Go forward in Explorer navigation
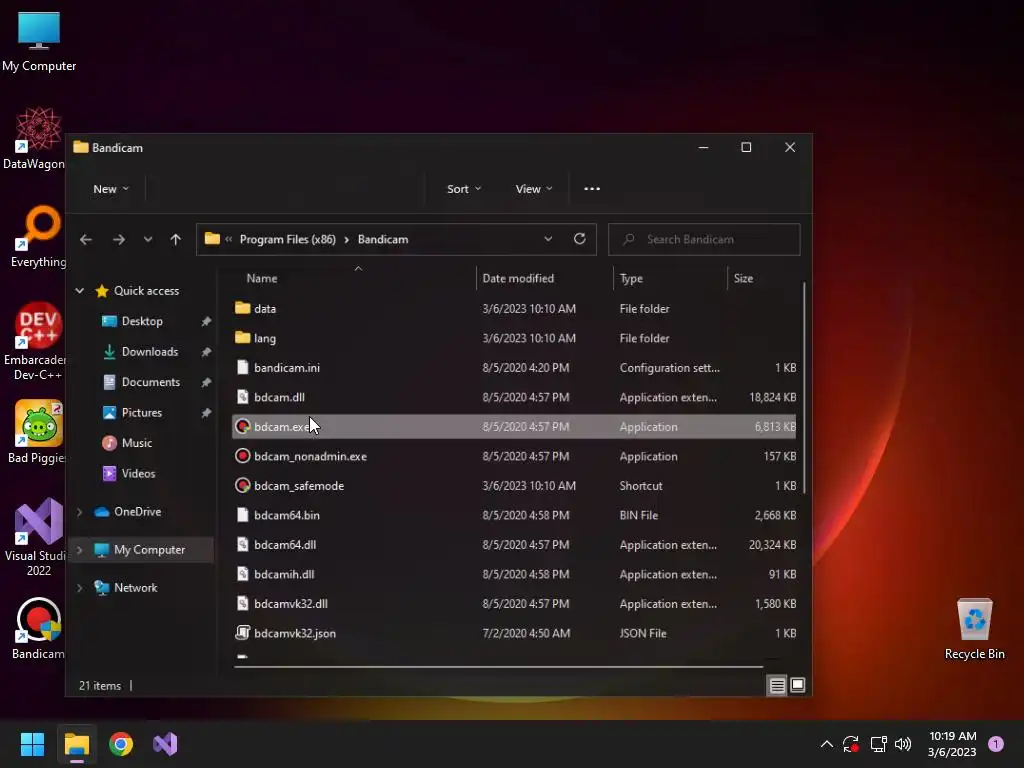 coord(118,240)
